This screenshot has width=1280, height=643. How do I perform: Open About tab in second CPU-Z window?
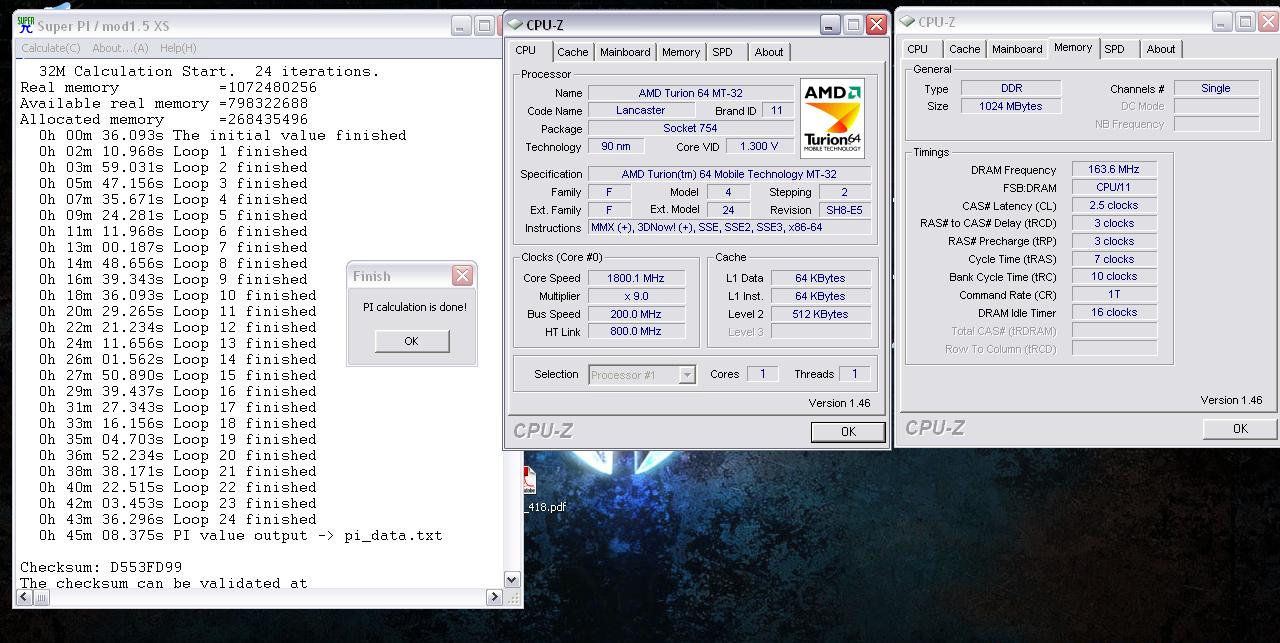tap(1161, 49)
